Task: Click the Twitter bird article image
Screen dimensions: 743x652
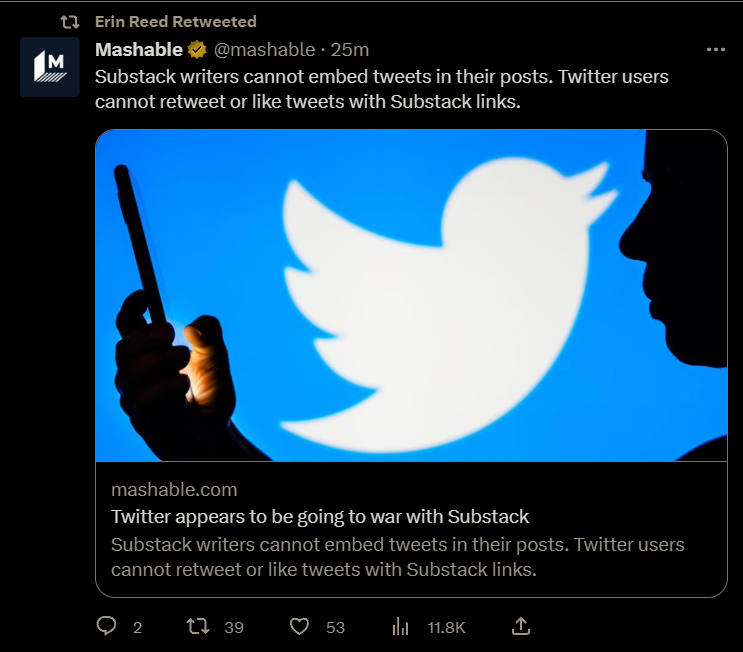Action: pos(411,295)
